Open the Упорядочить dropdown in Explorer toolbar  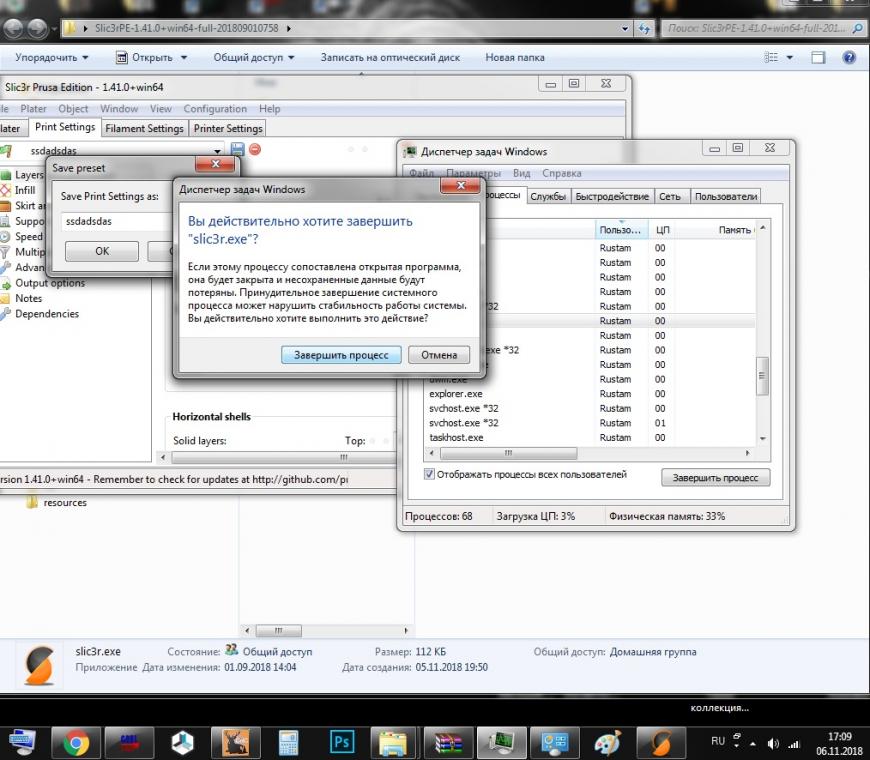coord(52,57)
